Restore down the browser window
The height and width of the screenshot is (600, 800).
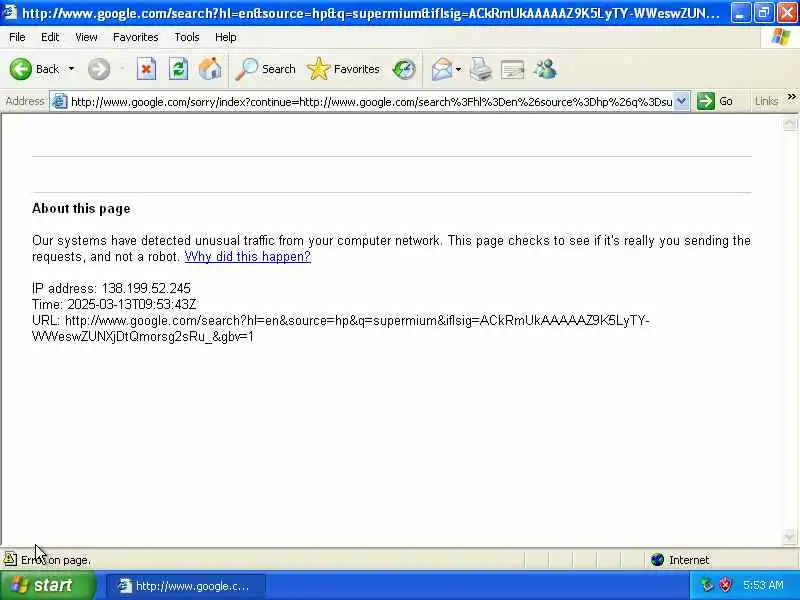pos(763,12)
